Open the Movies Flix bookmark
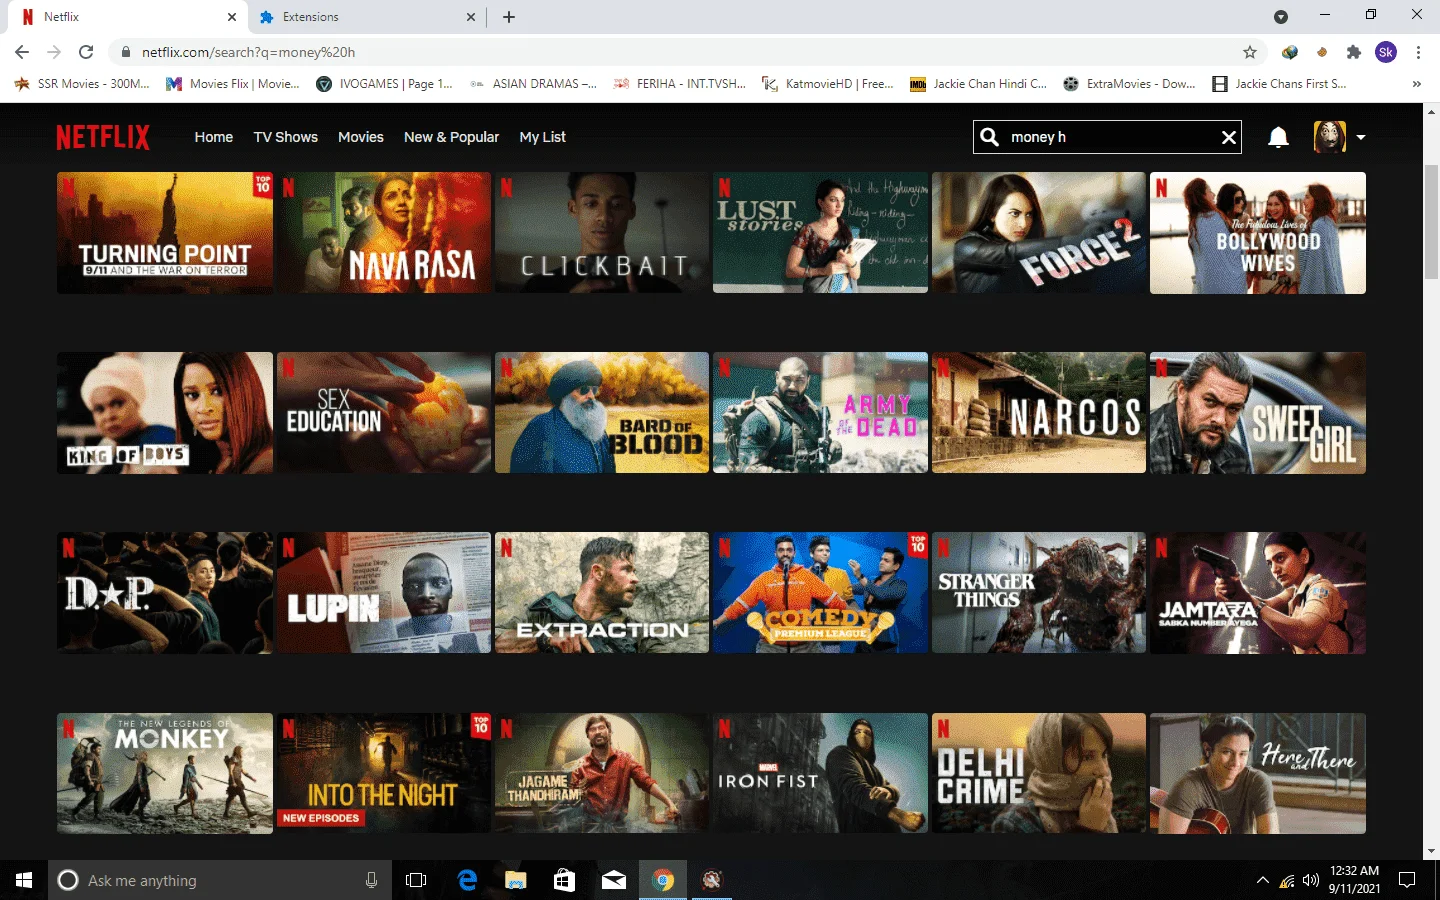1440x900 pixels. (233, 84)
